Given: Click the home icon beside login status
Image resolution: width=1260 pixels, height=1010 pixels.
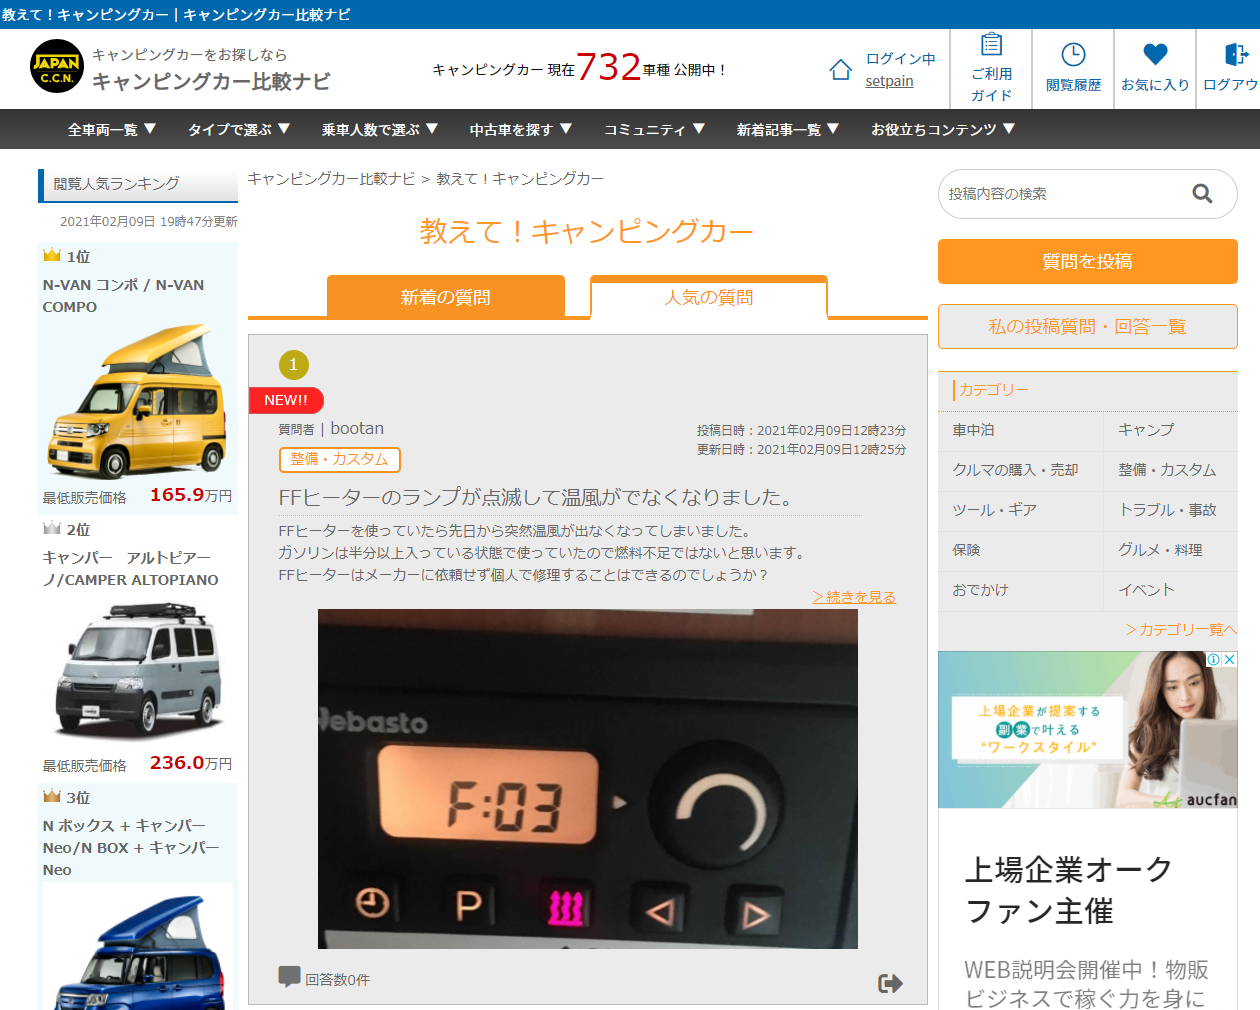Looking at the screenshot, I should pos(840,69).
